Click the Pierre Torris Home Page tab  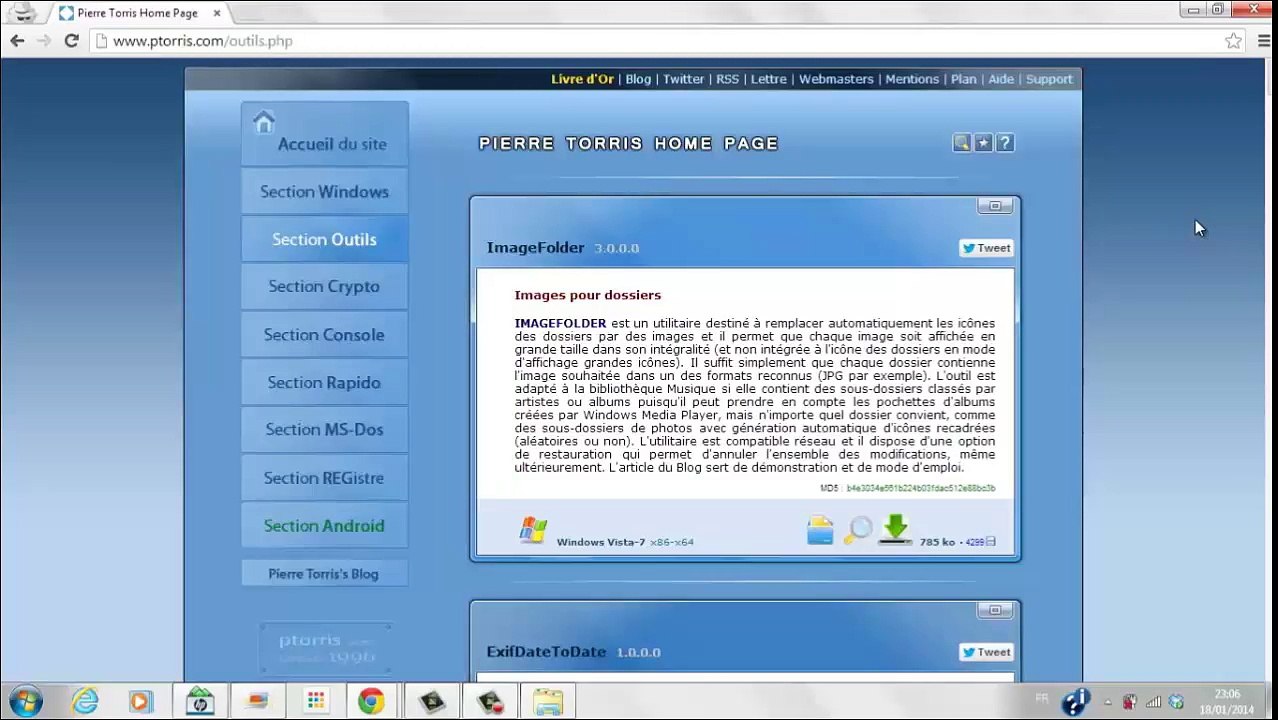140,13
